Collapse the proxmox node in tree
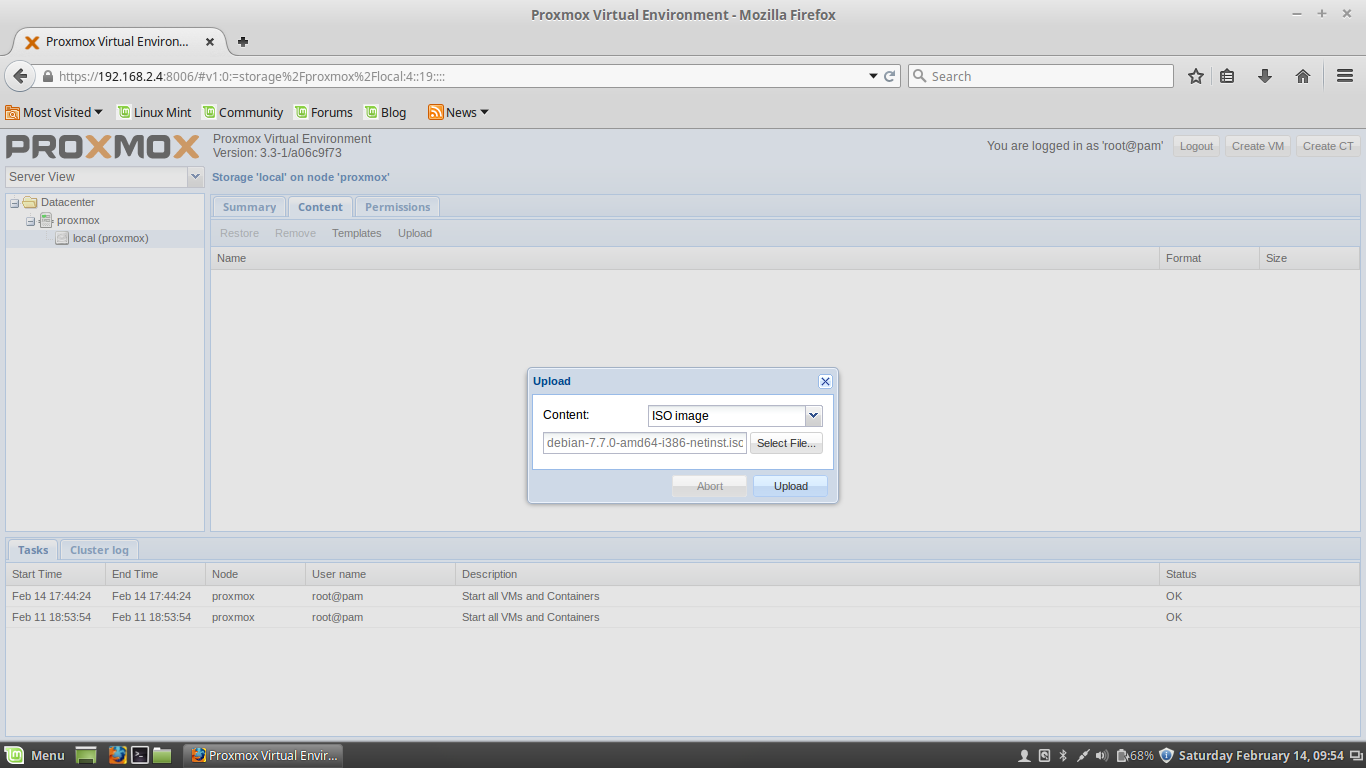The width and height of the screenshot is (1366, 768). pos(31,221)
